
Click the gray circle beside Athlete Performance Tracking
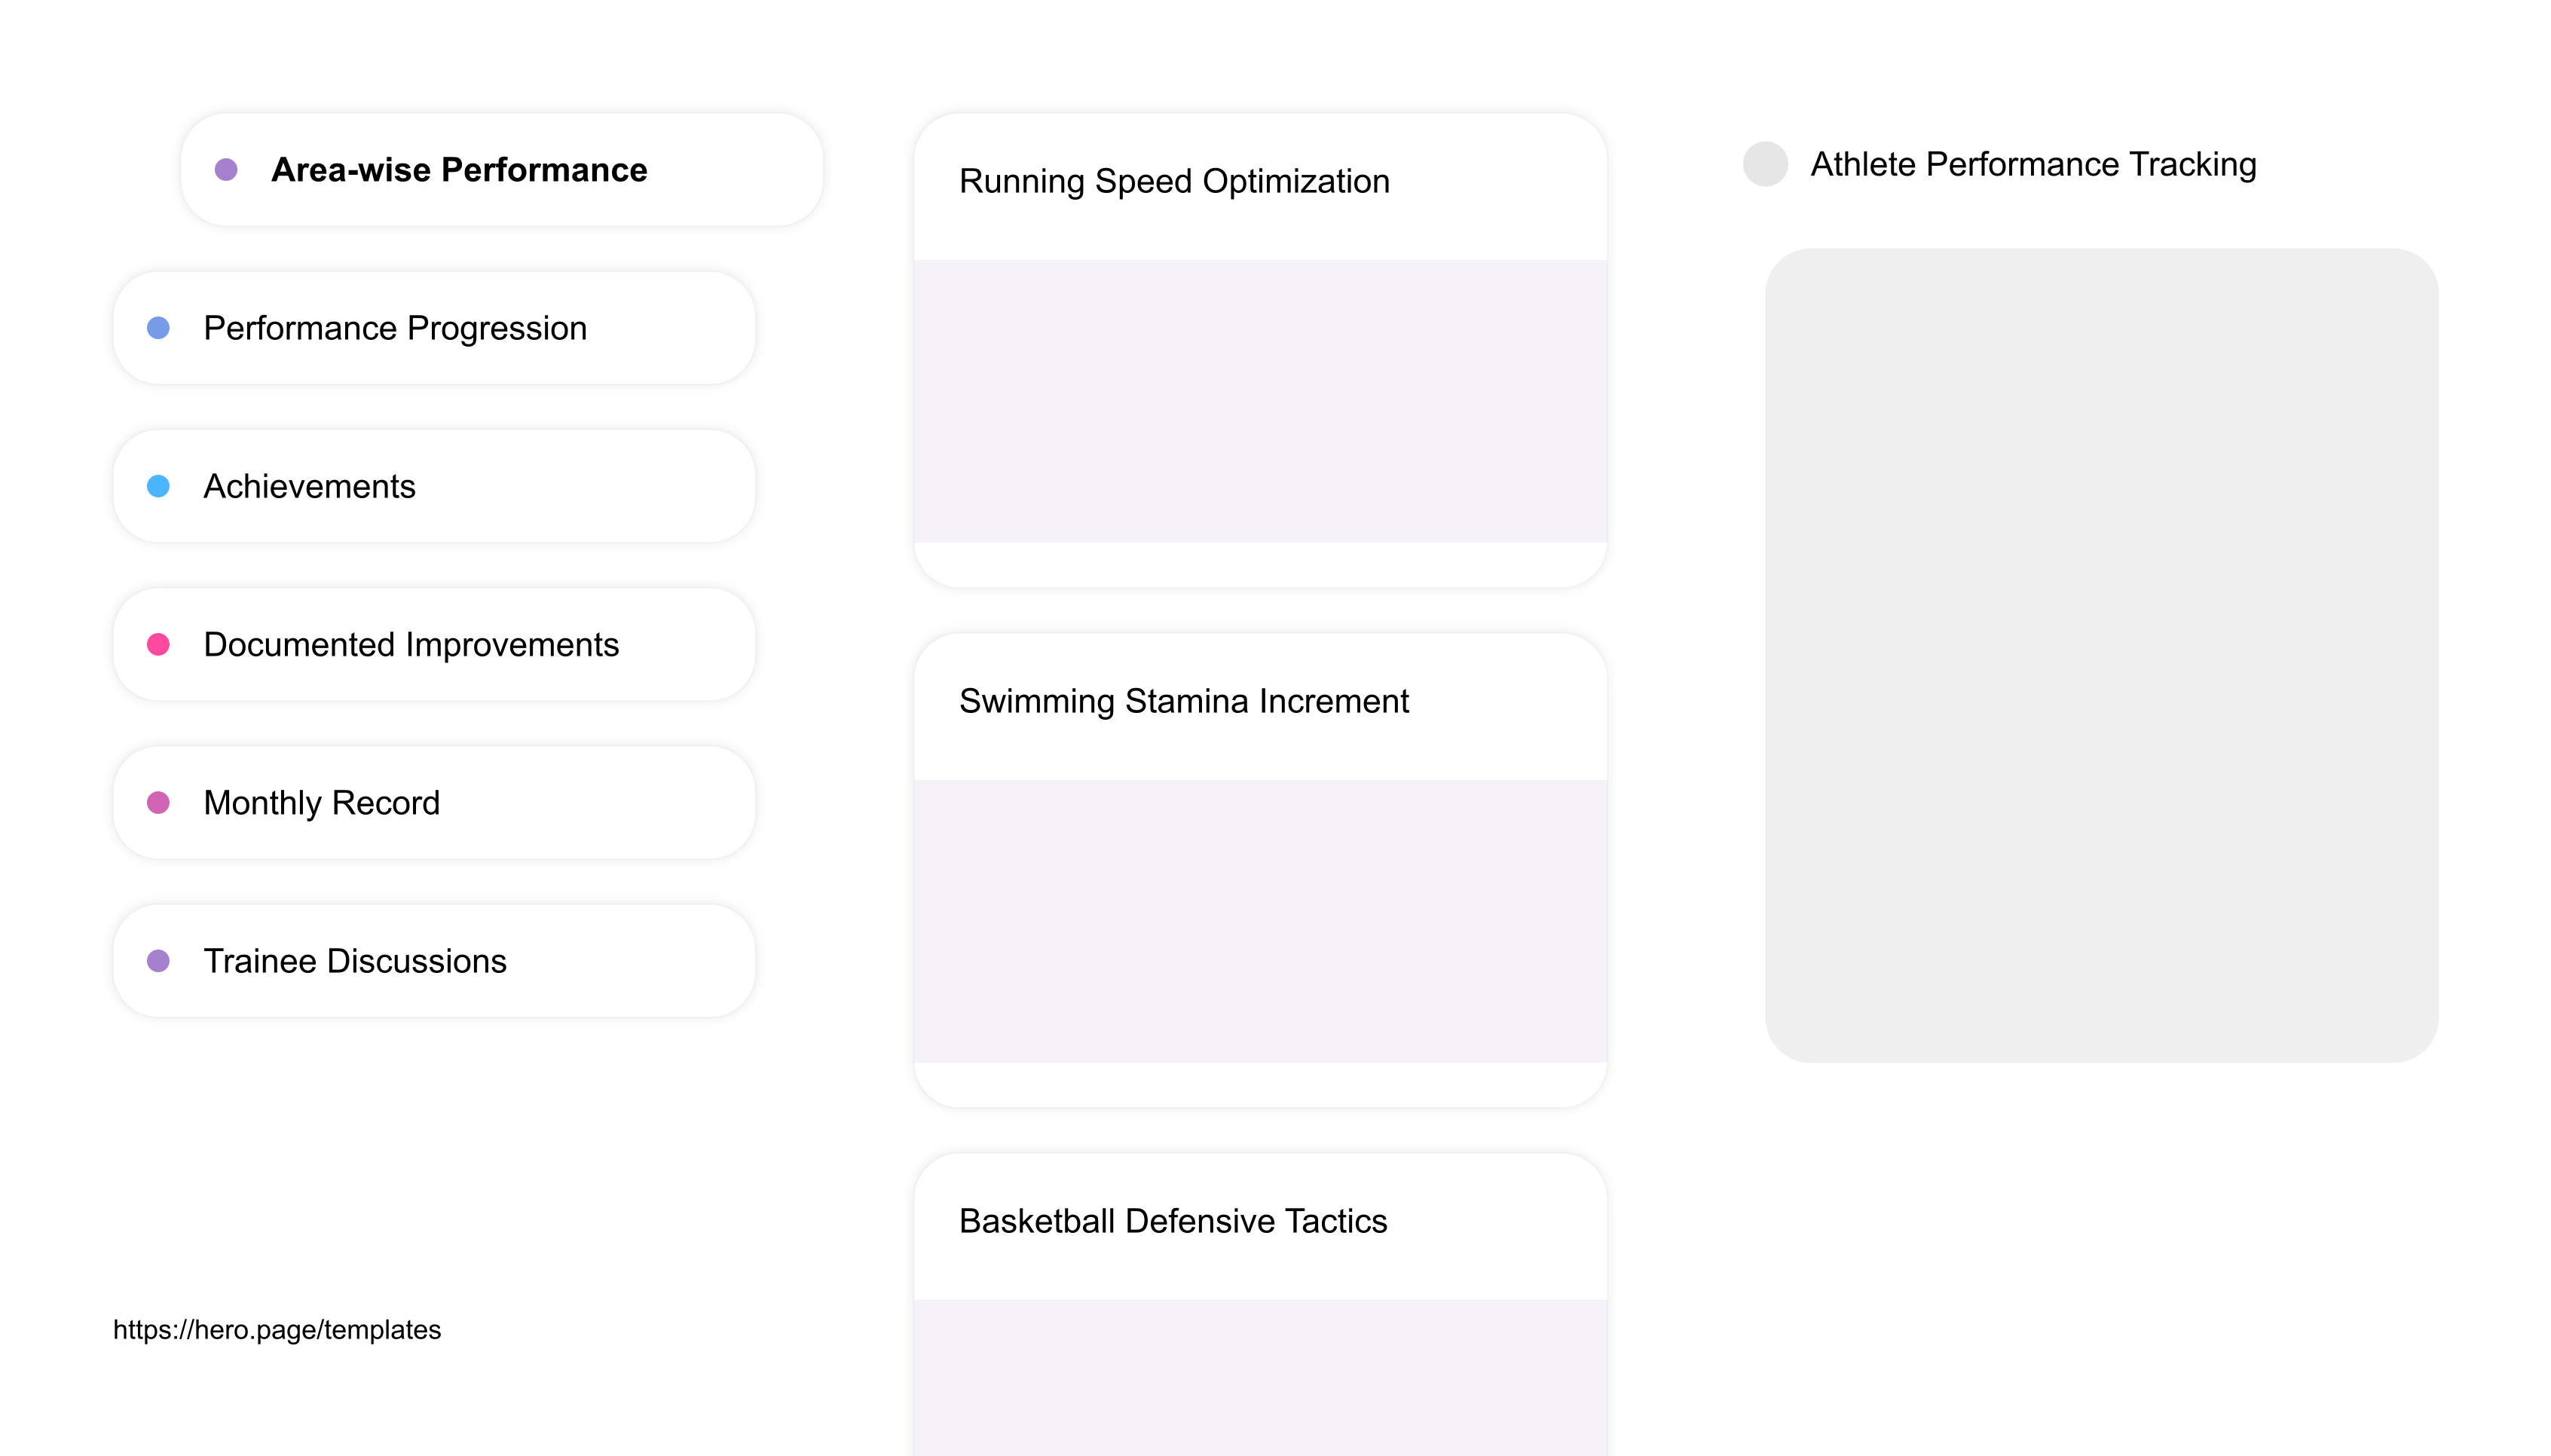click(1766, 164)
